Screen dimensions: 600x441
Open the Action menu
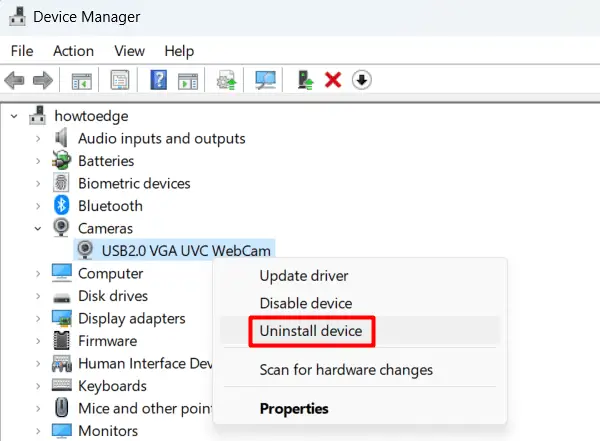73,51
